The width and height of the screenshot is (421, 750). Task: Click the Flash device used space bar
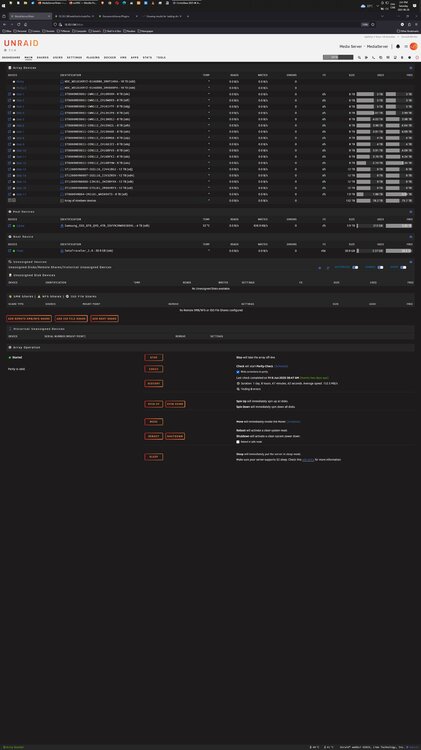(x=370, y=250)
